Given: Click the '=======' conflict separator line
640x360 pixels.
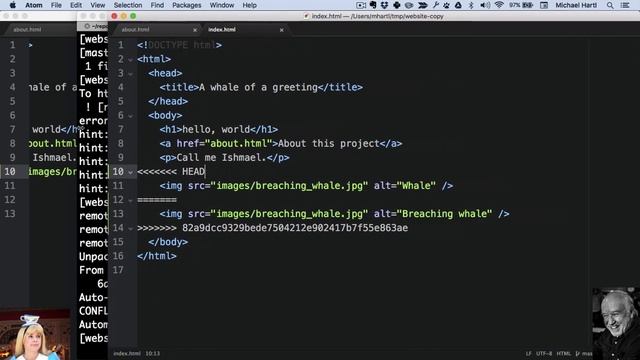Looking at the screenshot, I should pos(157,200).
